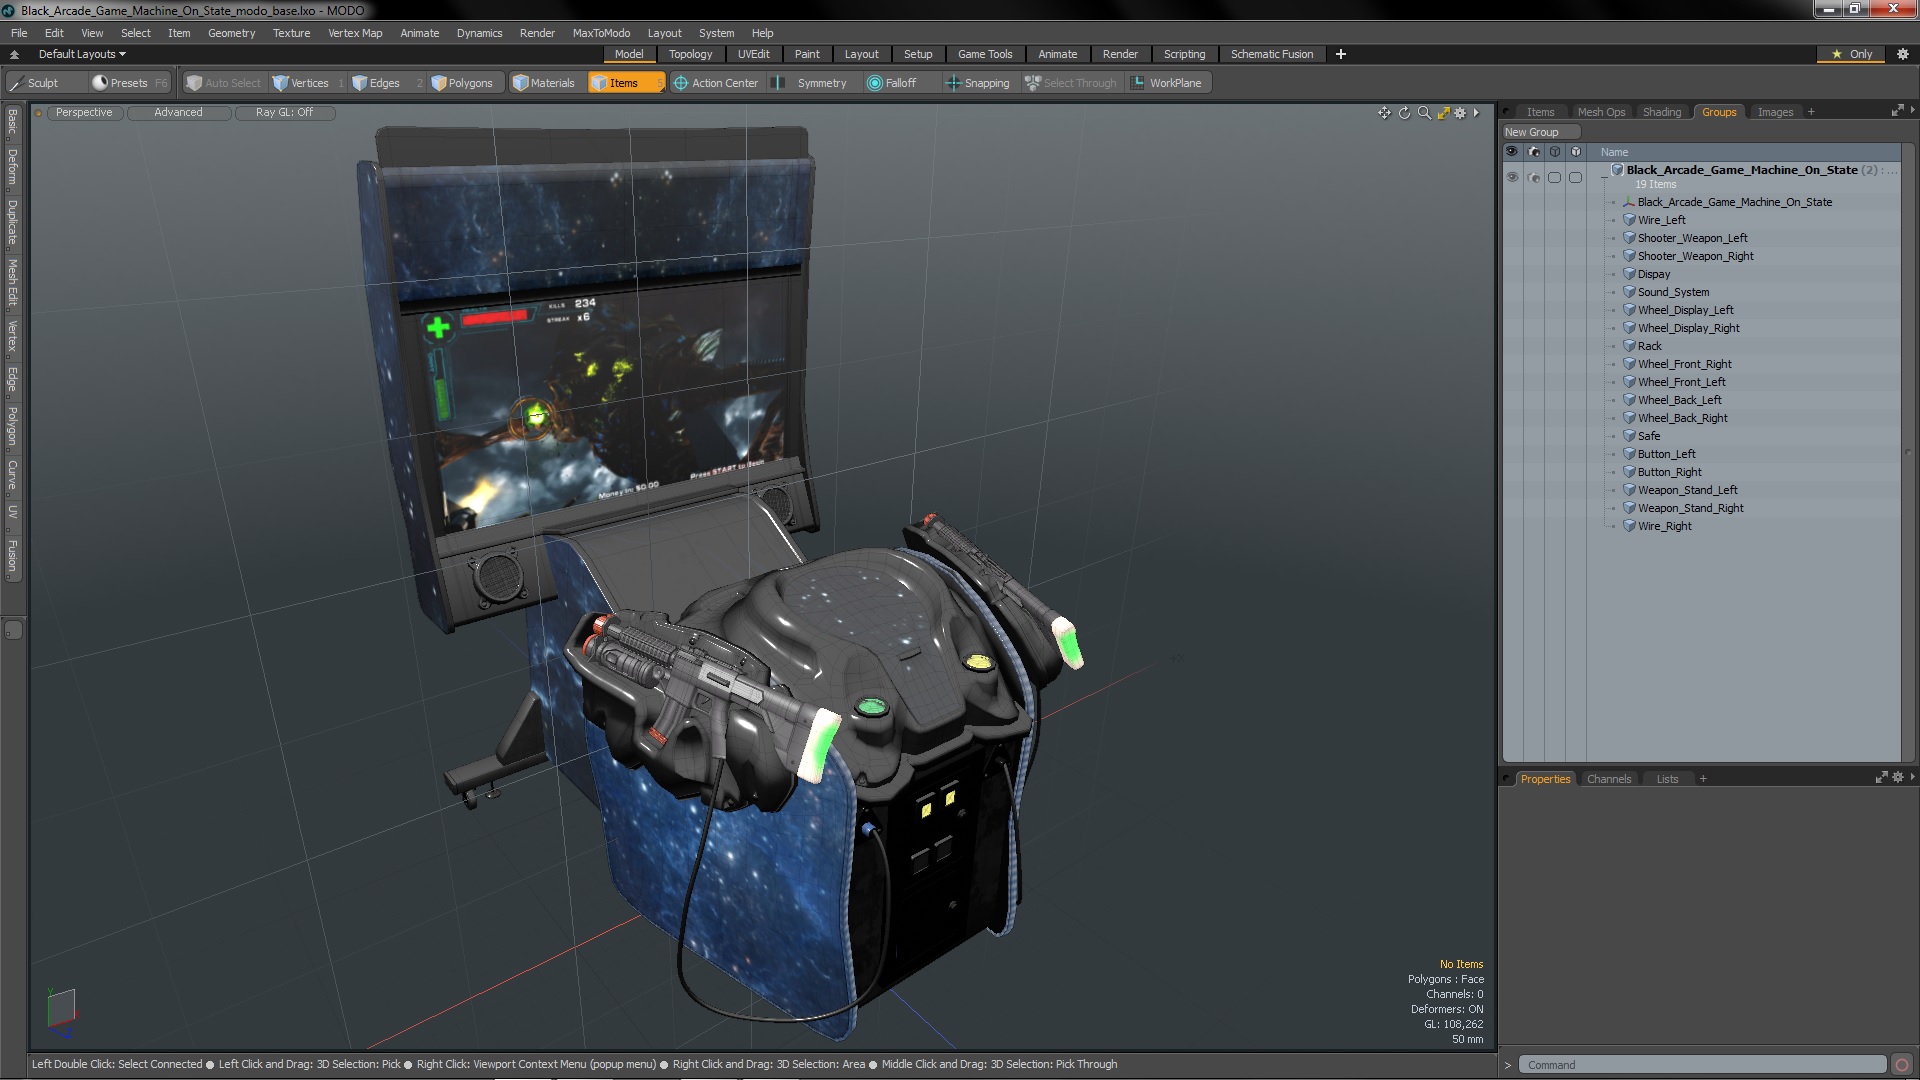Select the Wire_Right item
The image size is (1920, 1080).
(1664, 526)
